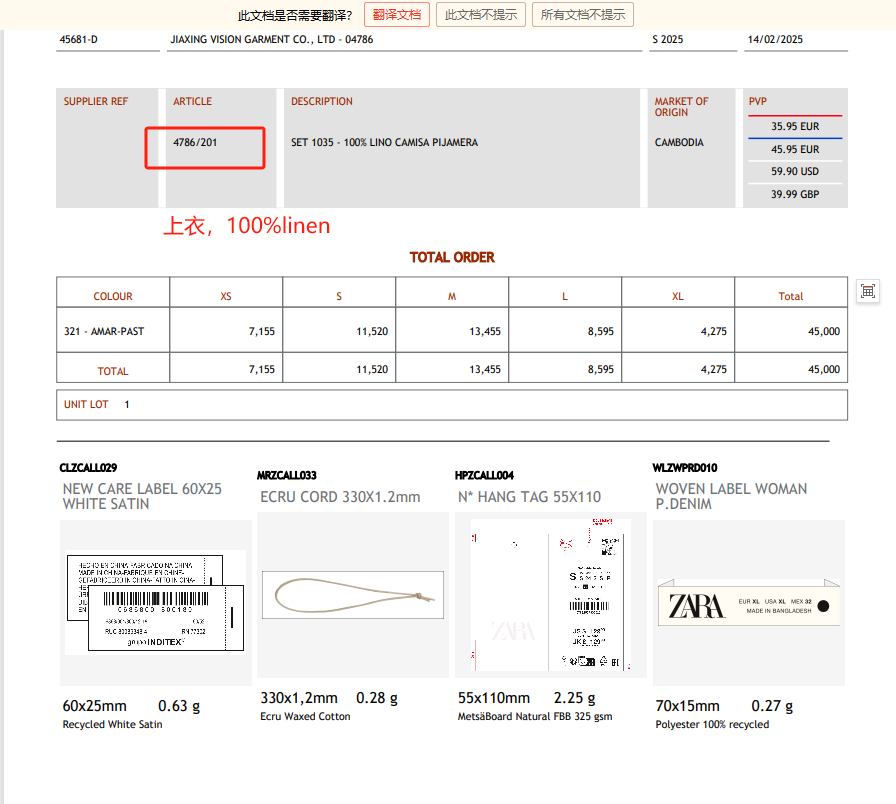Click the new care label barcode image
Image resolution: width=896 pixels, height=804 pixels.
click(155, 601)
